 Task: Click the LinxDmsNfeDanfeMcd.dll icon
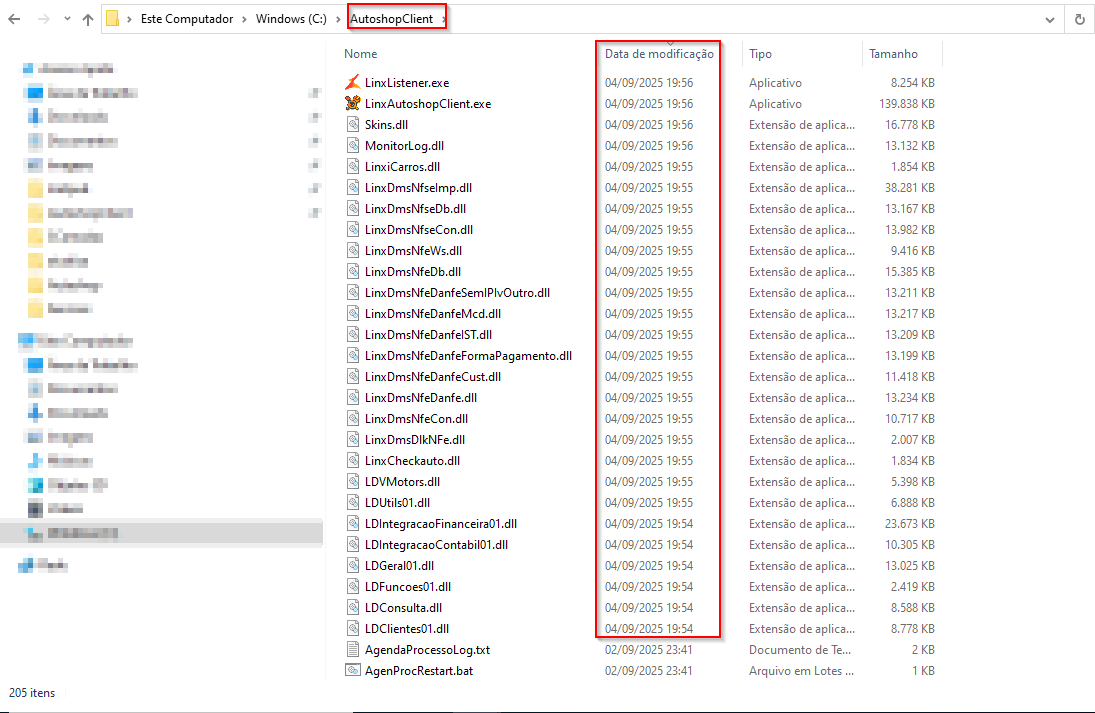tap(353, 314)
